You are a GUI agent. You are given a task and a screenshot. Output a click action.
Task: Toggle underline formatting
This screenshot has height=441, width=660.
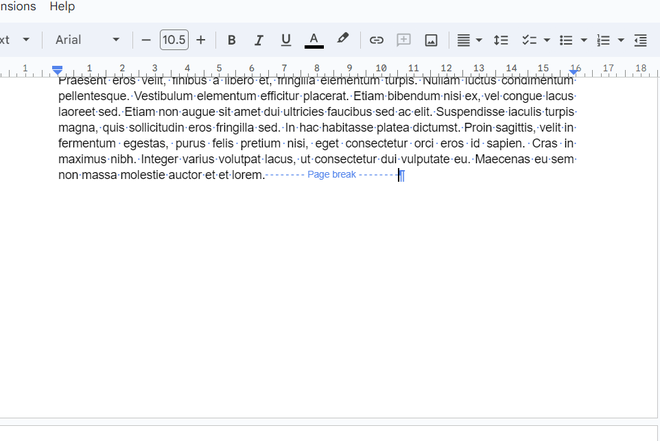click(x=286, y=40)
